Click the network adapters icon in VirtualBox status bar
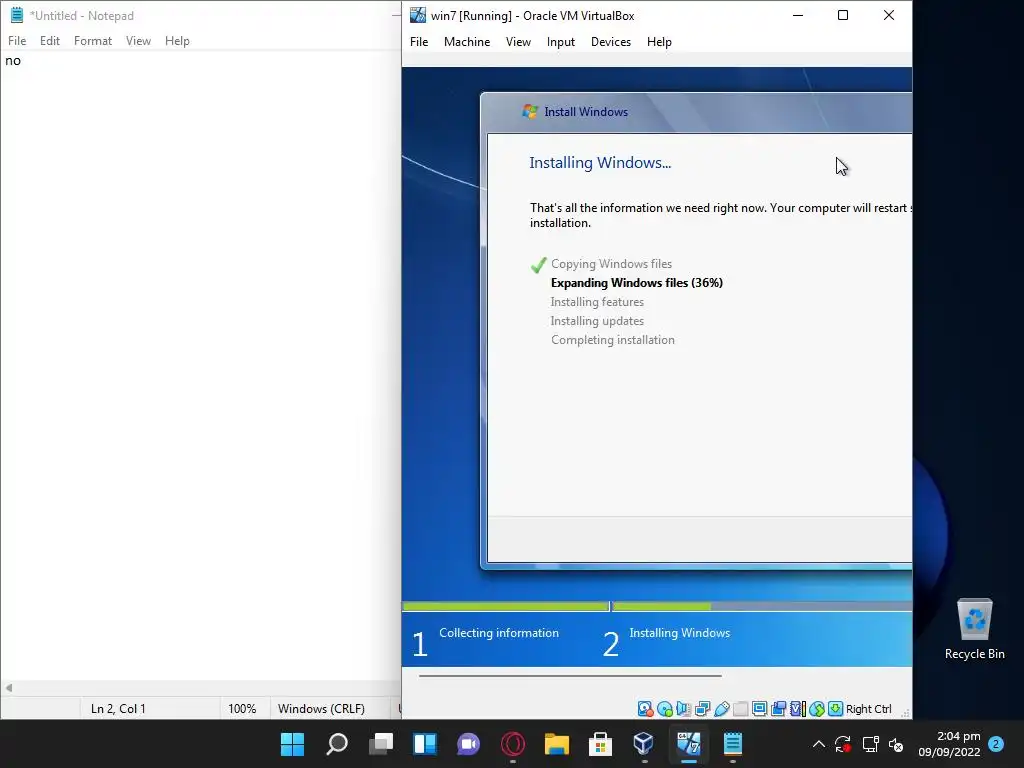The height and width of the screenshot is (768, 1024). coord(703,709)
